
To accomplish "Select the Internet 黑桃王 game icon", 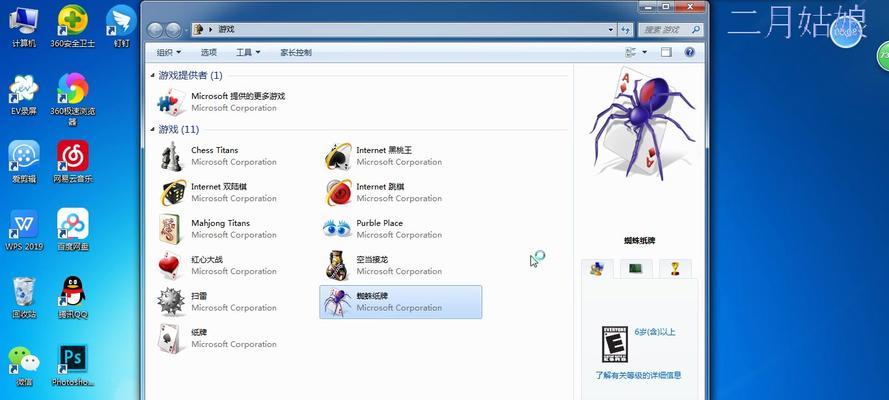I will click(x=338, y=156).
